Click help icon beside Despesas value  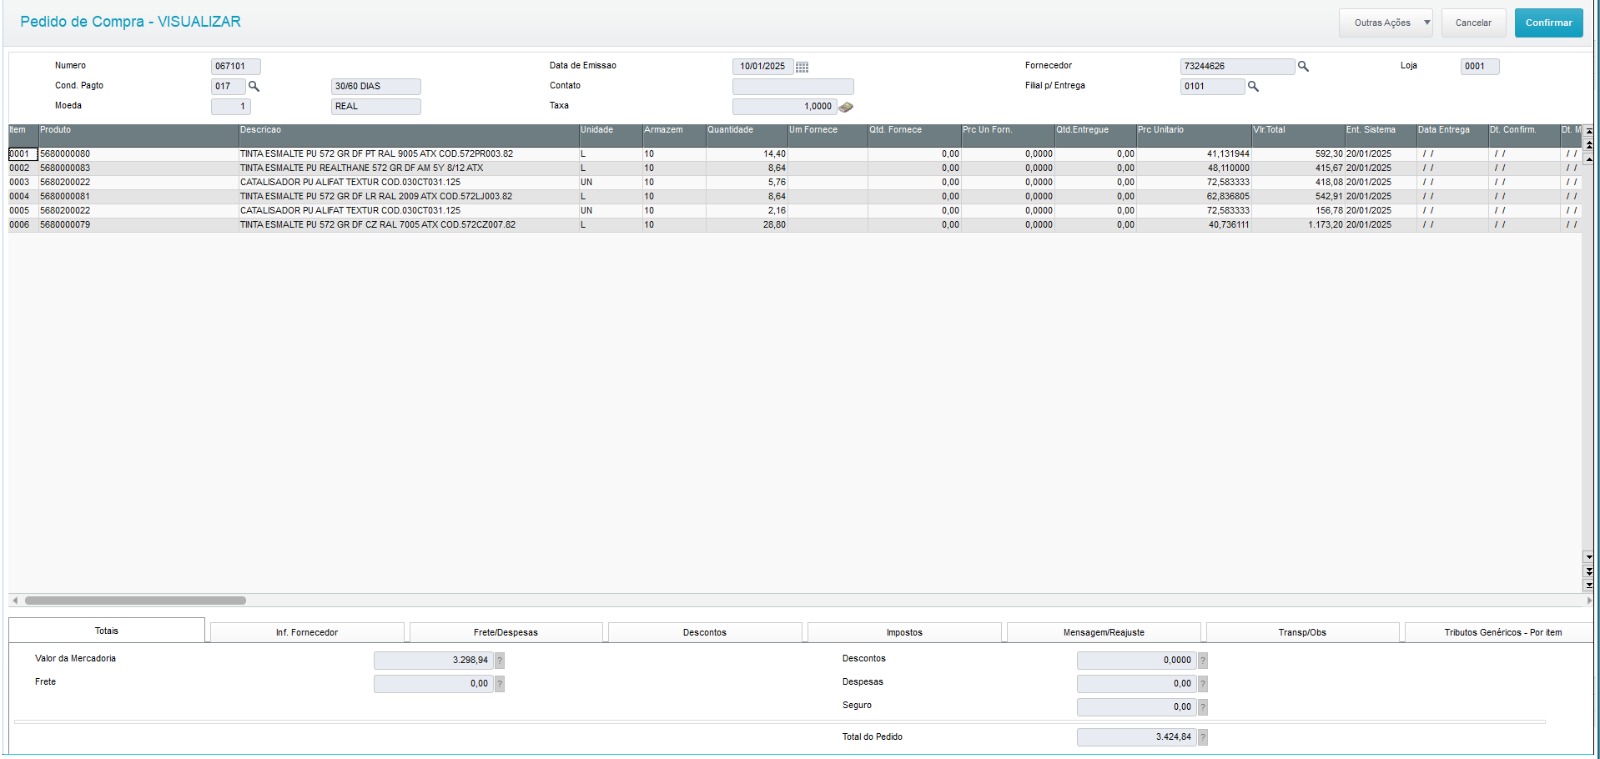(1203, 684)
